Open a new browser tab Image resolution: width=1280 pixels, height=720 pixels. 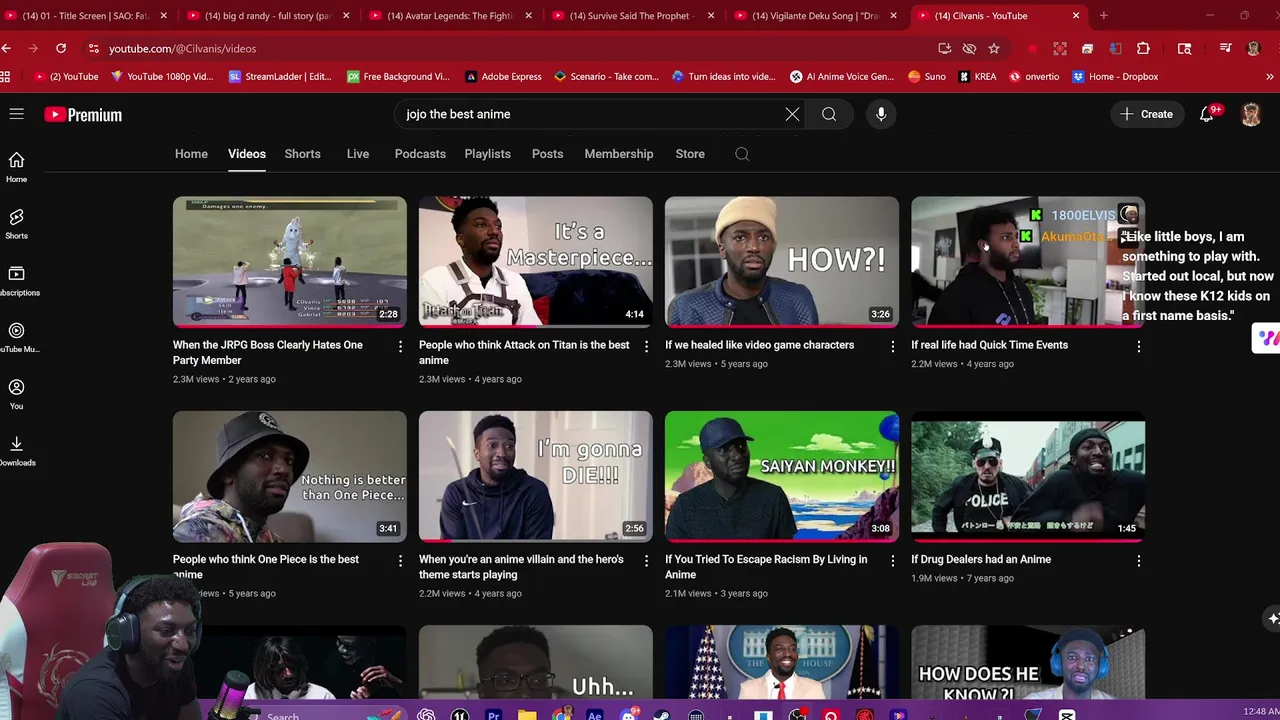(1103, 15)
